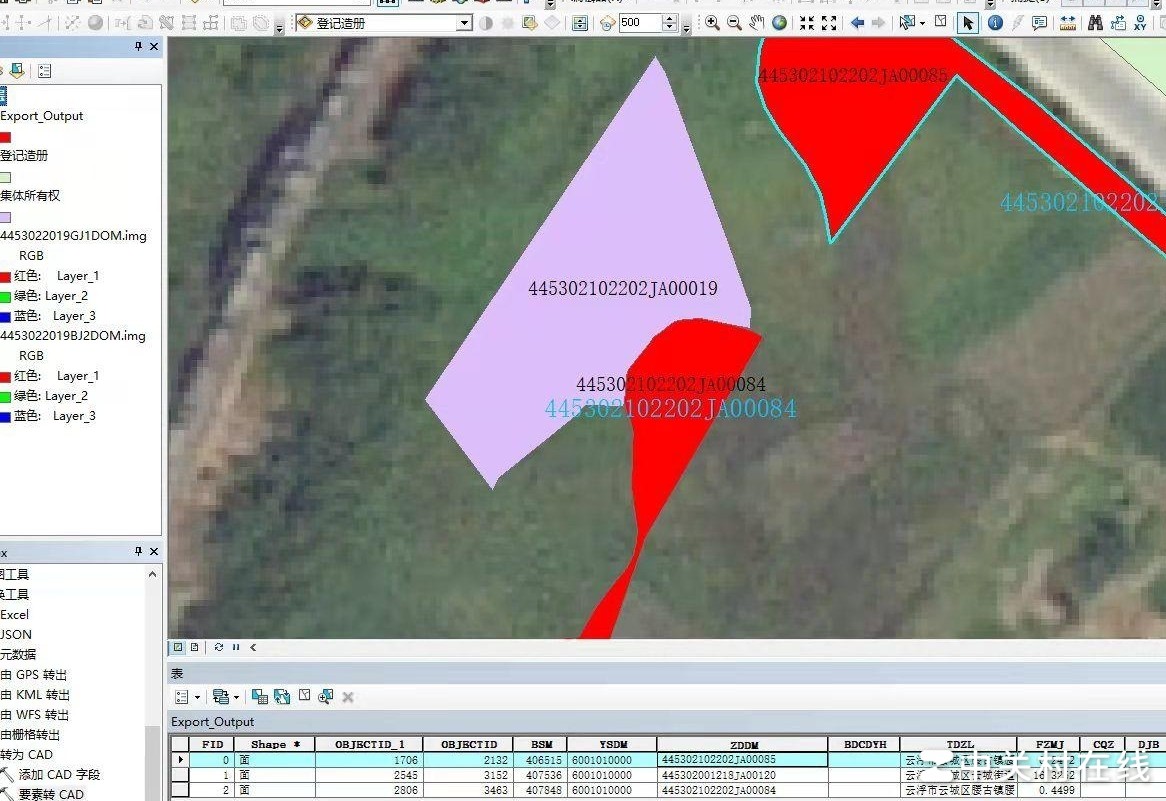Select the Zoom In magnifier tool
Image resolution: width=1166 pixels, height=801 pixels.
(712, 22)
